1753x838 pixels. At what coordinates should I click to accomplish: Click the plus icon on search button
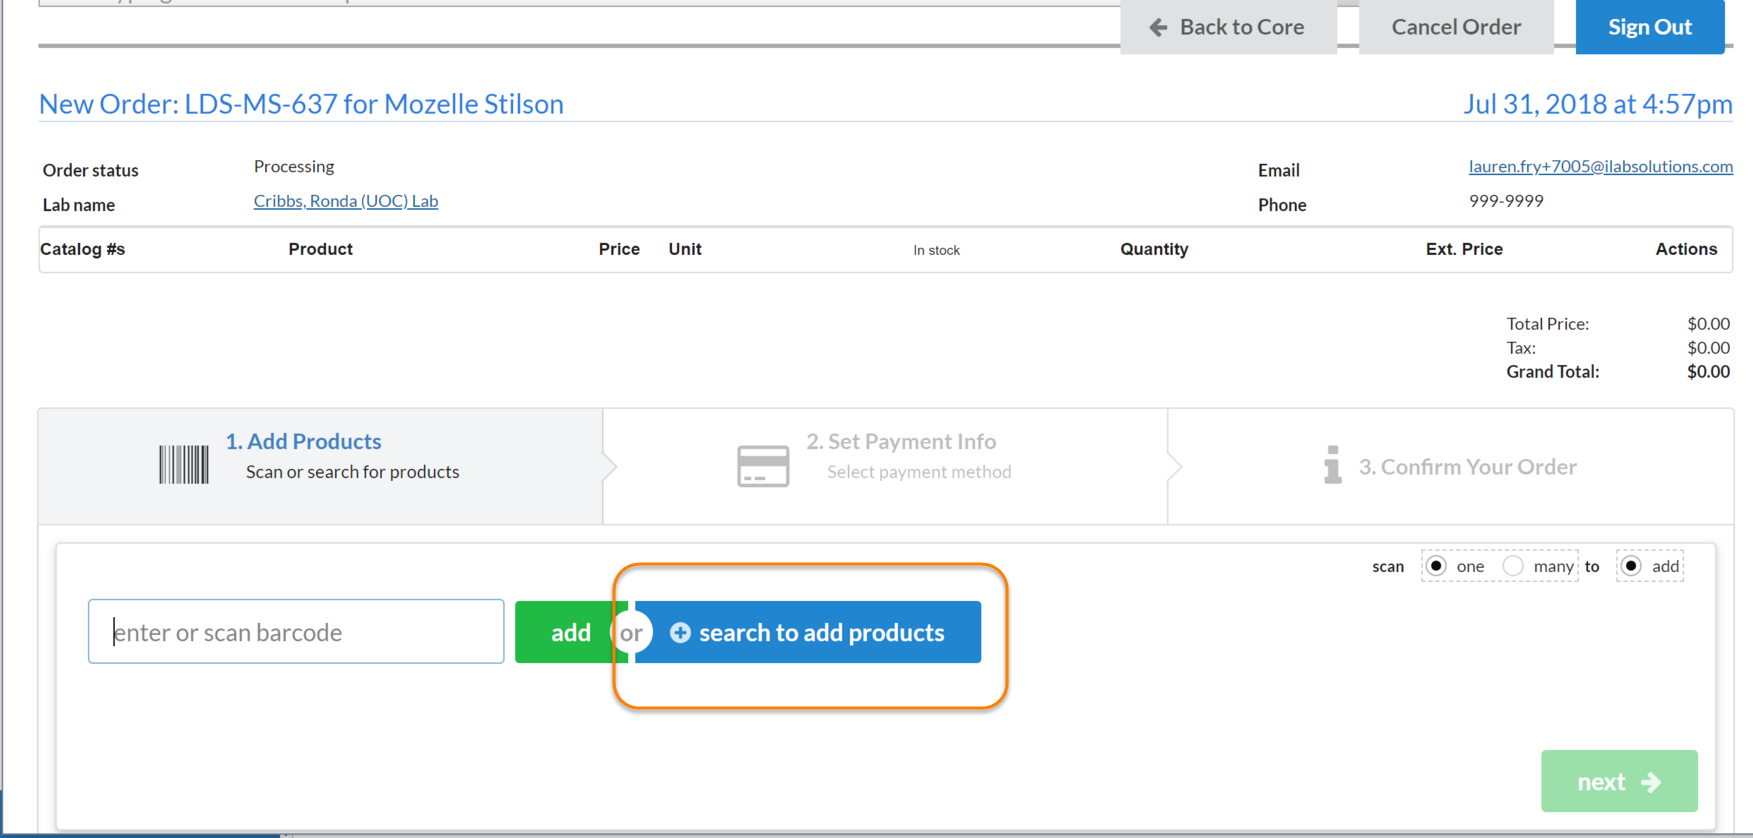click(x=680, y=633)
